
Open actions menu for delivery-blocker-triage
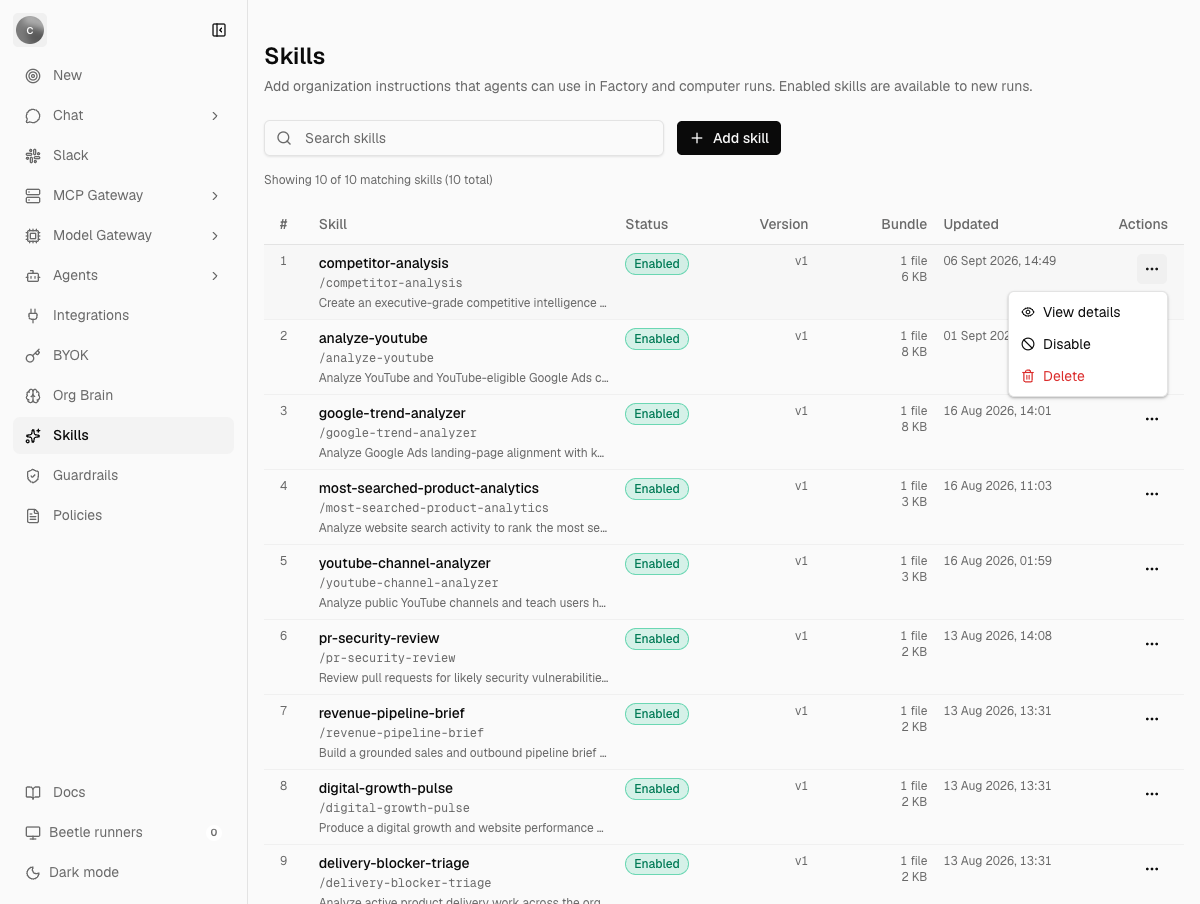click(x=1152, y=869)
